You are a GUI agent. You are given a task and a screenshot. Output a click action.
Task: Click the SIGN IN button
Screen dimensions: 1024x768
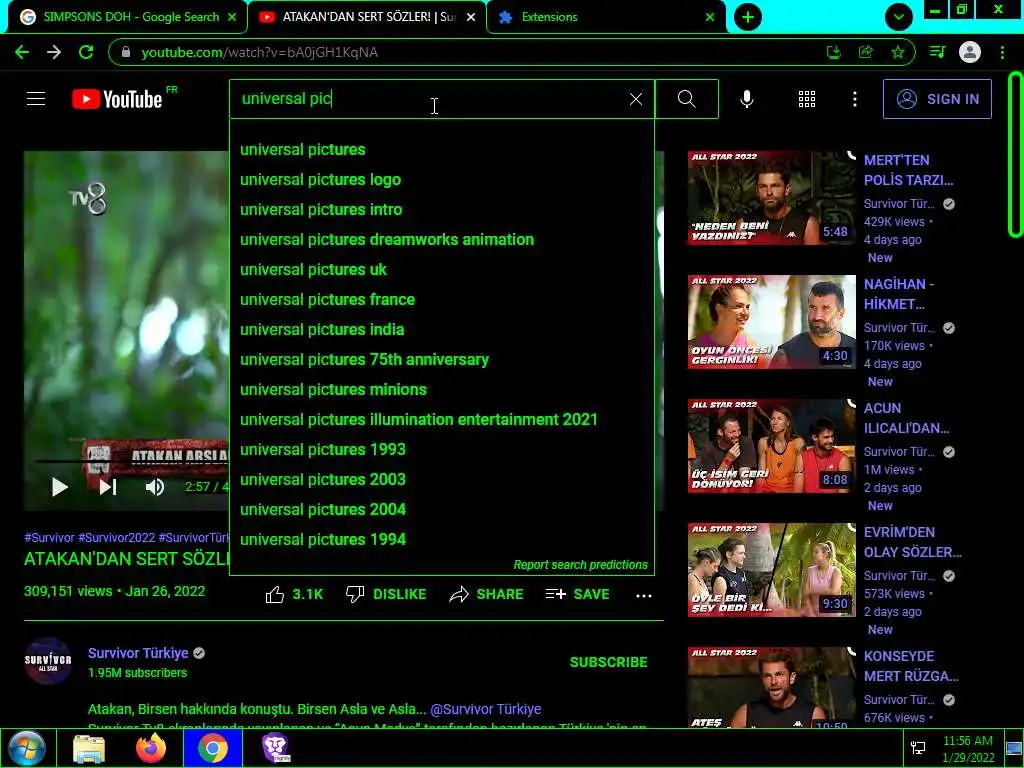point(937,99)
